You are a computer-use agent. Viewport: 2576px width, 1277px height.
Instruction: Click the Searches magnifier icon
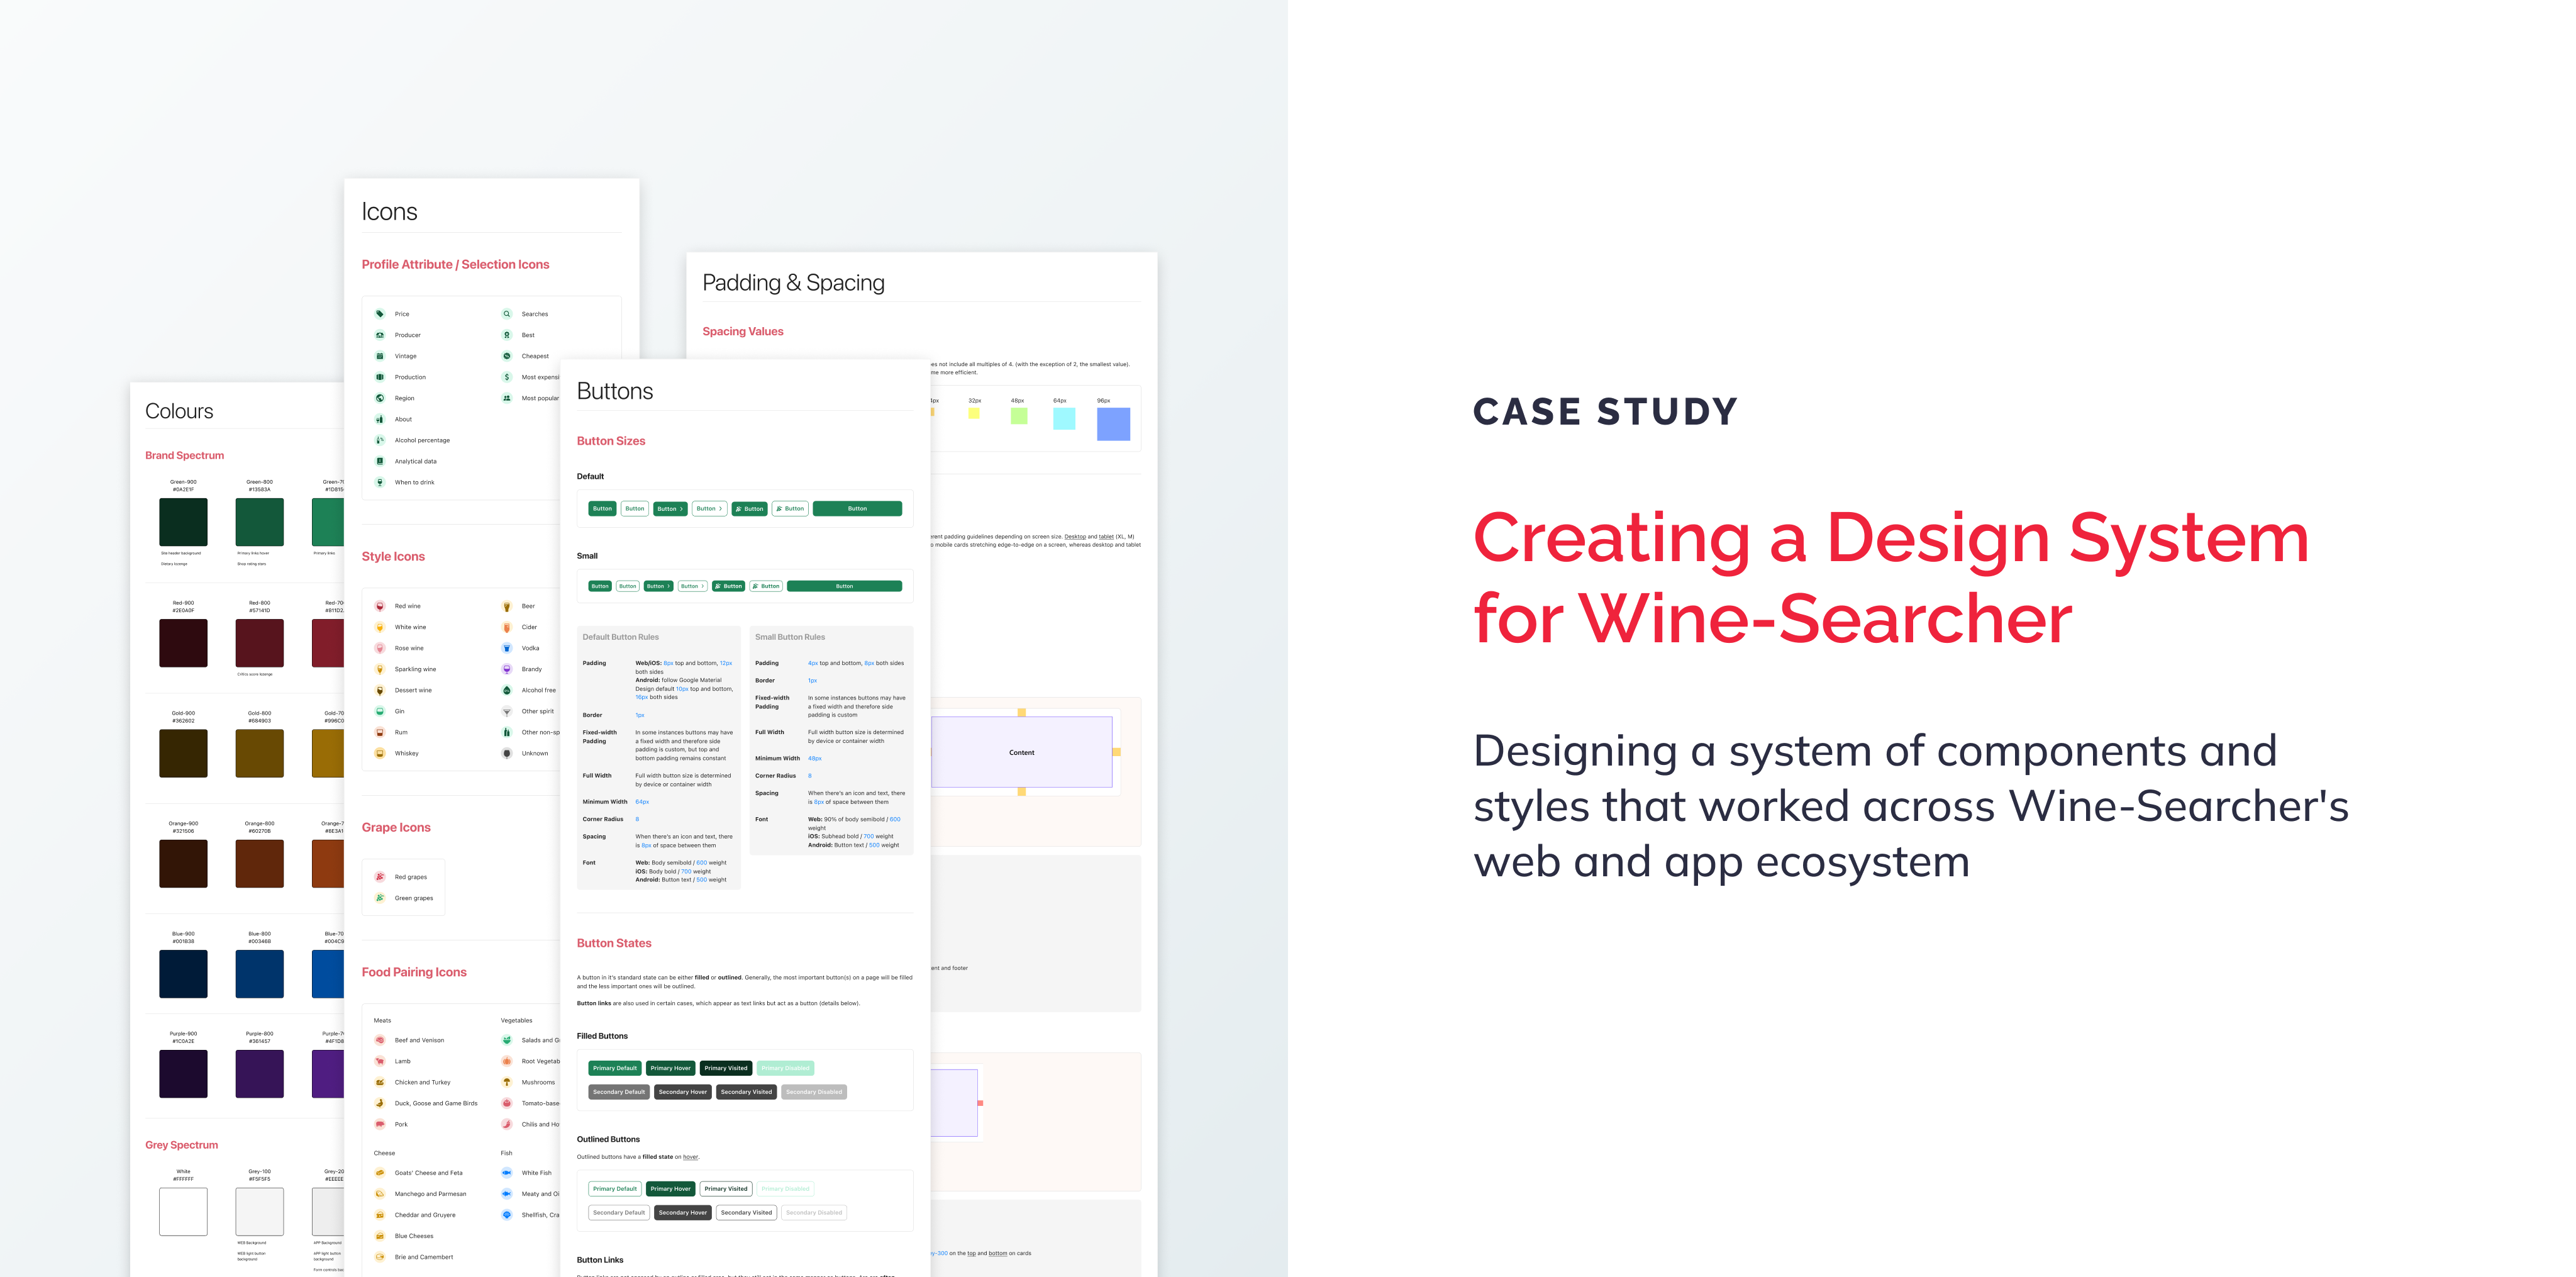507,314
